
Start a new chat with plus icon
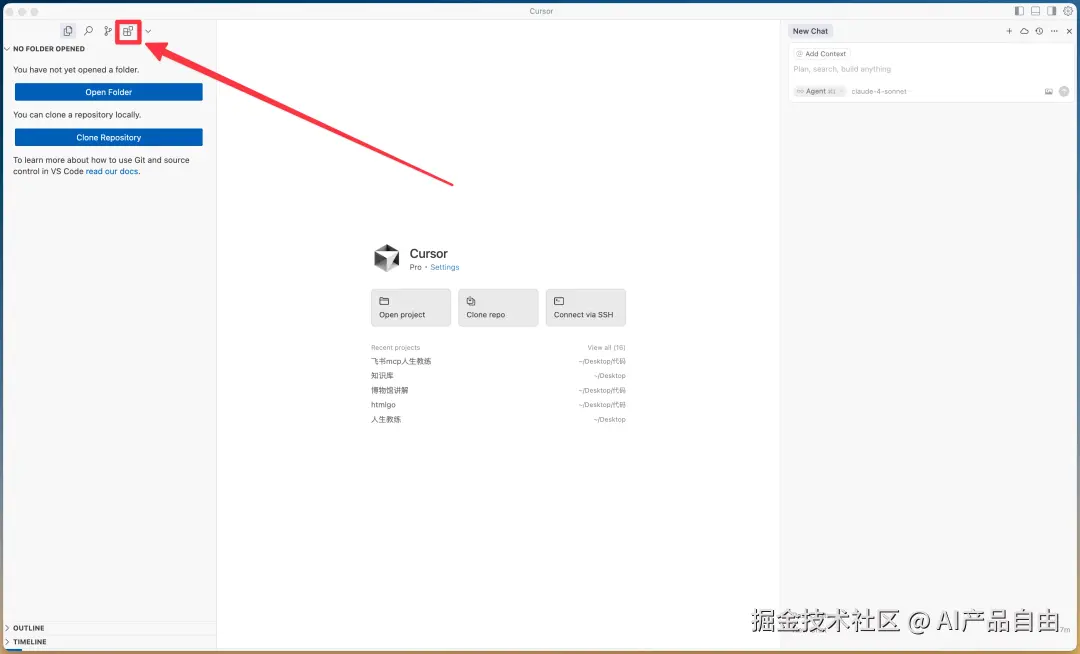1009,31
